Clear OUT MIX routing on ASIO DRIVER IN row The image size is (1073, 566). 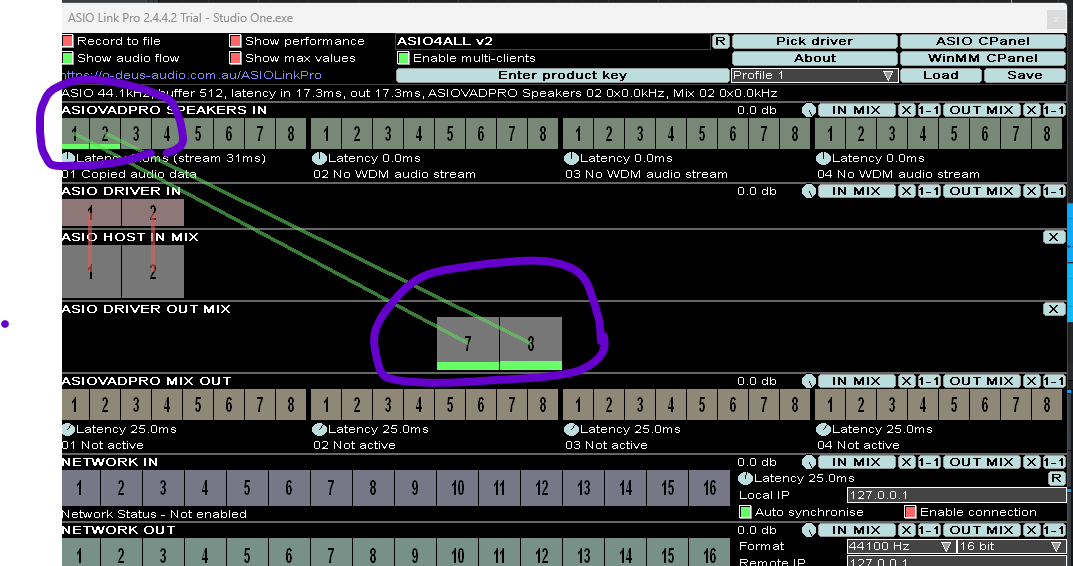(1031, 191)
